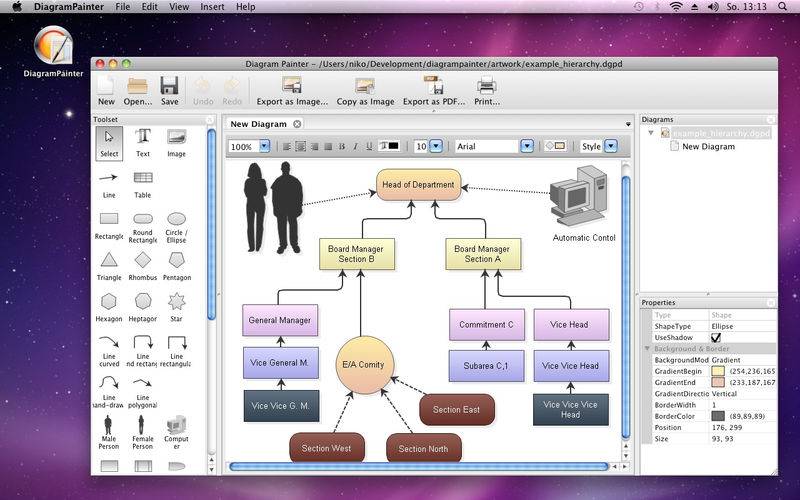This screenshot has width=800, height=500.
Task: Select the Triangle shape tool
Action: click(109, 266)
